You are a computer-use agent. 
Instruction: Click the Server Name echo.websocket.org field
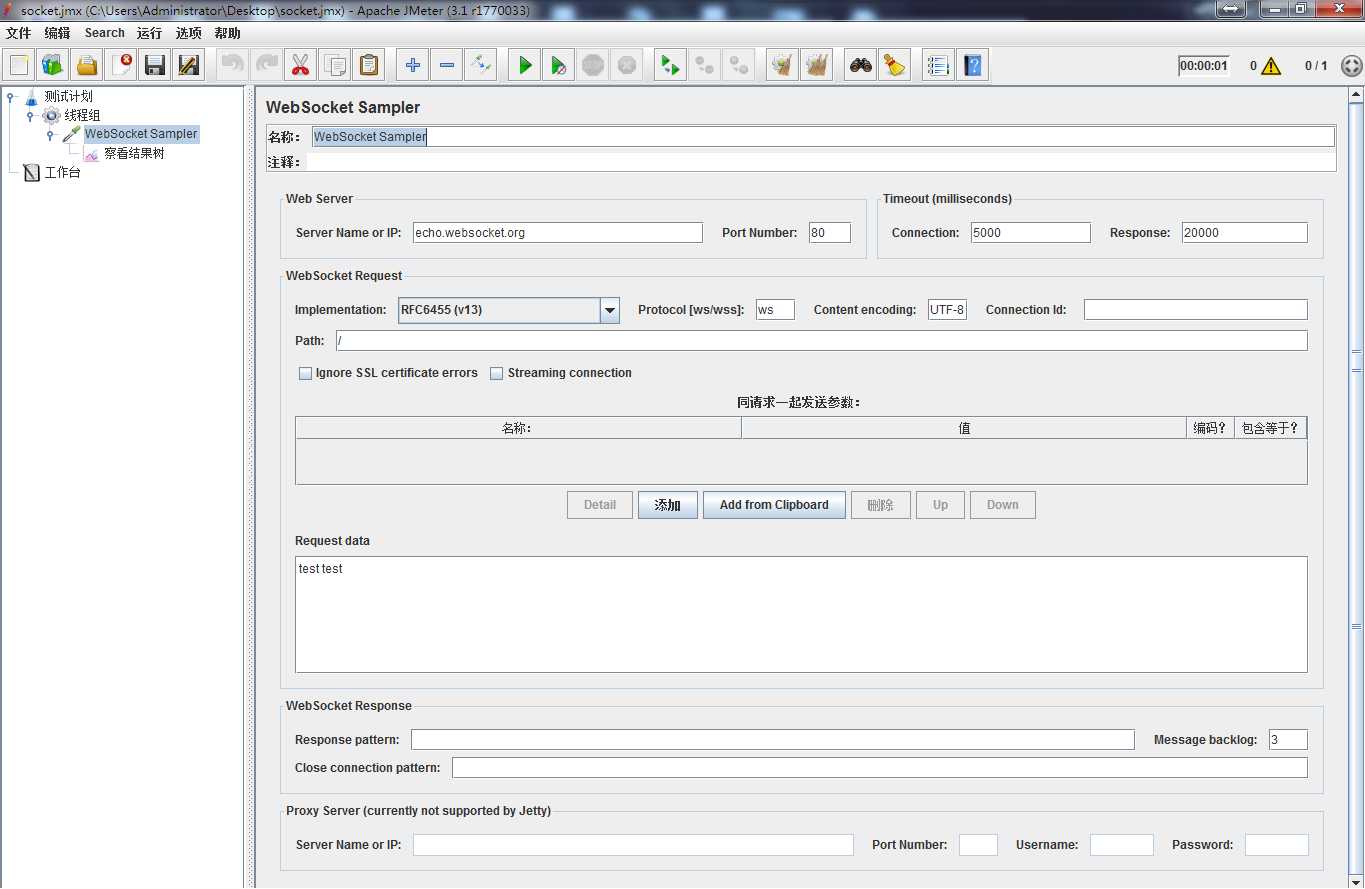pos(558,233)
